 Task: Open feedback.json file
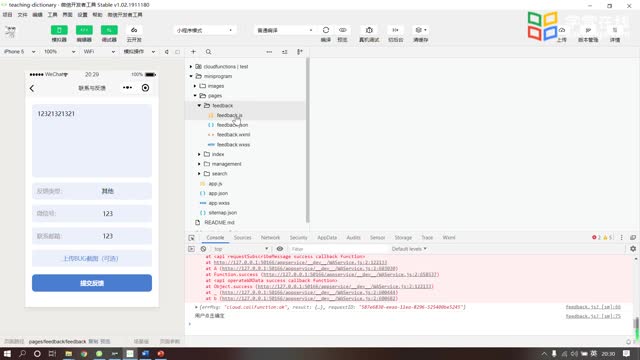click(x=232, y=125)
